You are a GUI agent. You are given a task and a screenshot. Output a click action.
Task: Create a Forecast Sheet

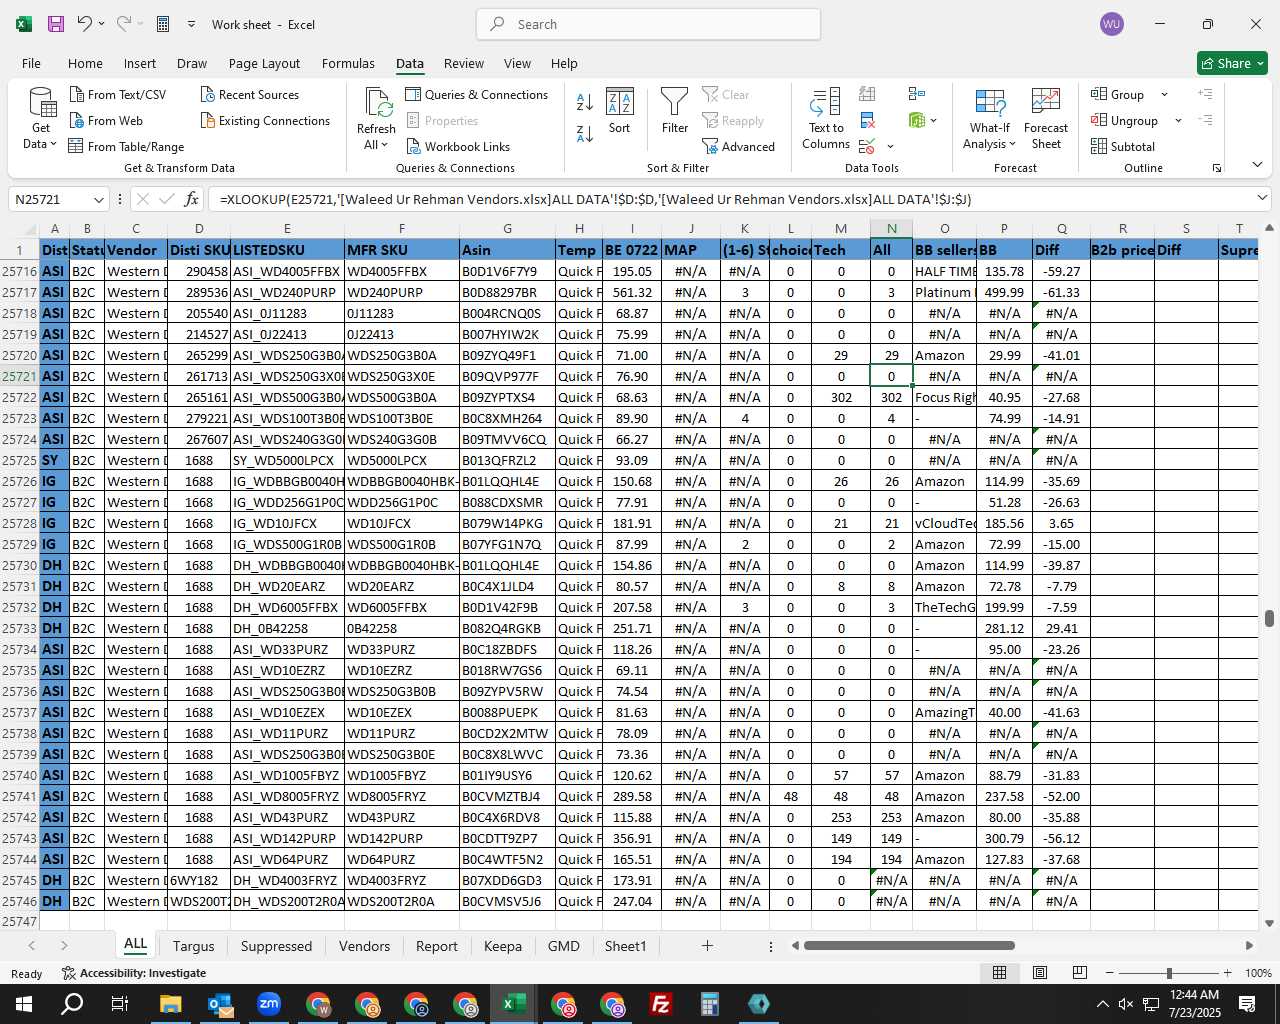tap(1046, 118)
